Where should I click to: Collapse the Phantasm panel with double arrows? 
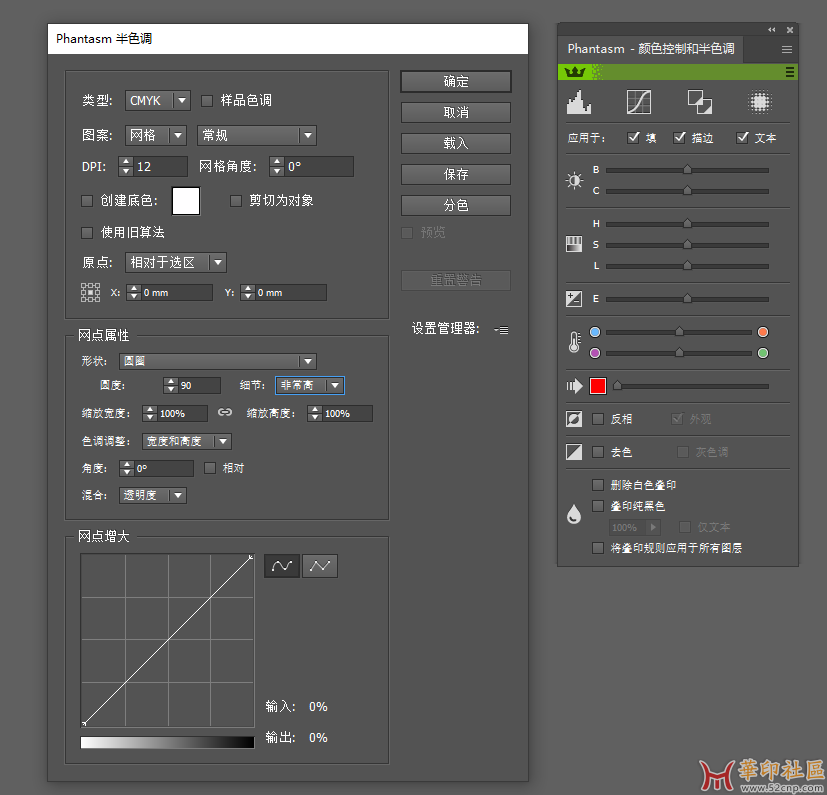coord(772,30)
